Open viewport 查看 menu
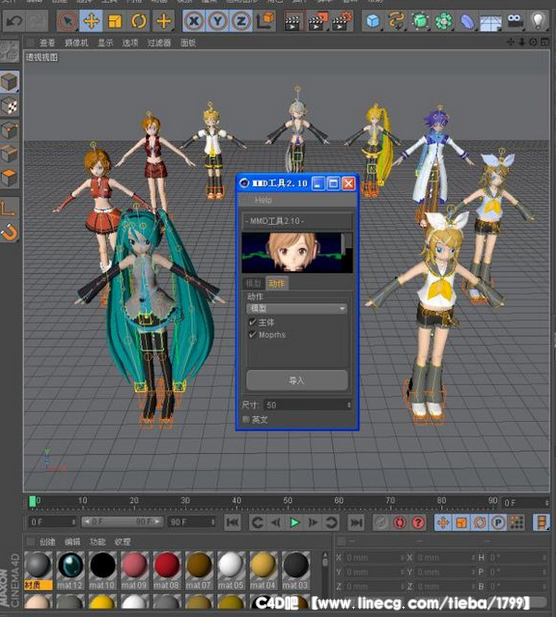This screenshot has width=556, height=620. click(47, 43)
